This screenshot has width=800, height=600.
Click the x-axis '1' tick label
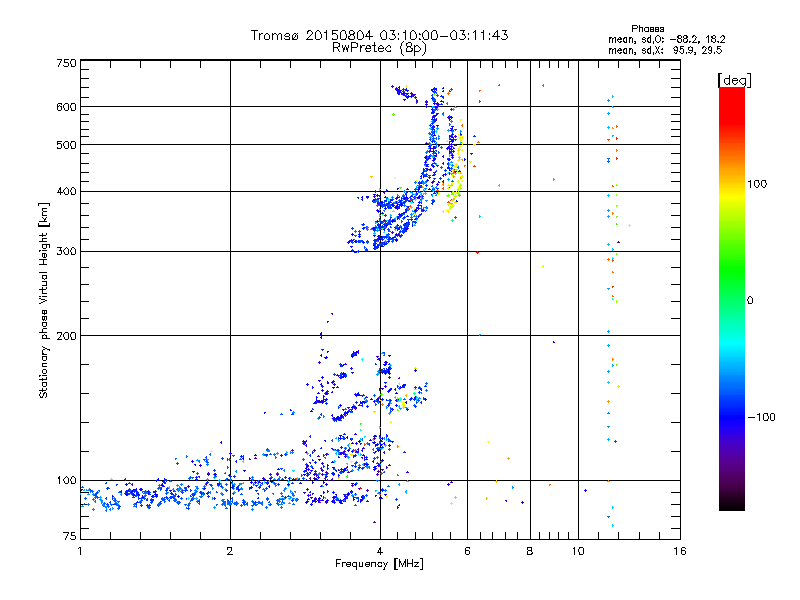pyautogui.click(x=80, y=551)
